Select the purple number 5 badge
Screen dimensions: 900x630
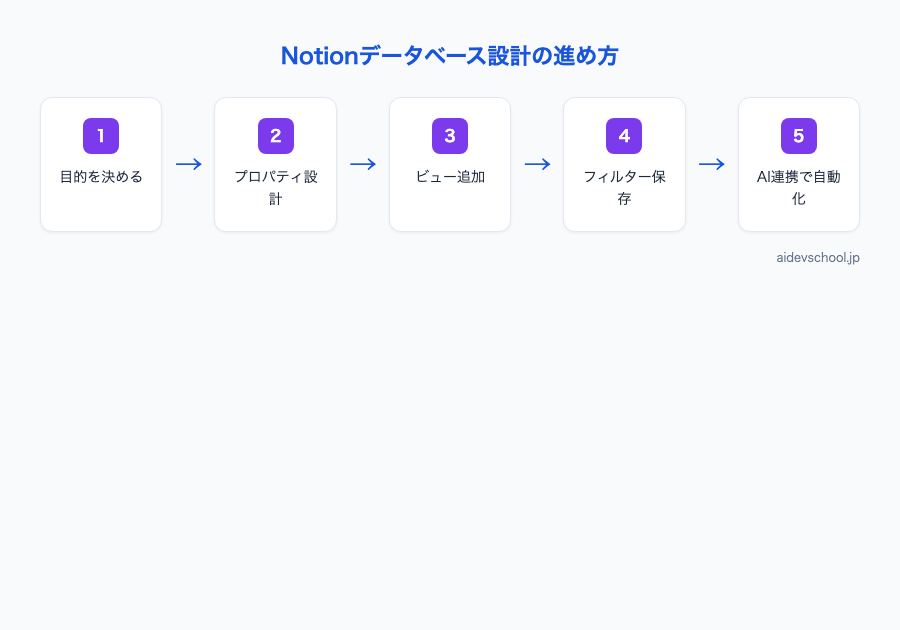(798, 136)
